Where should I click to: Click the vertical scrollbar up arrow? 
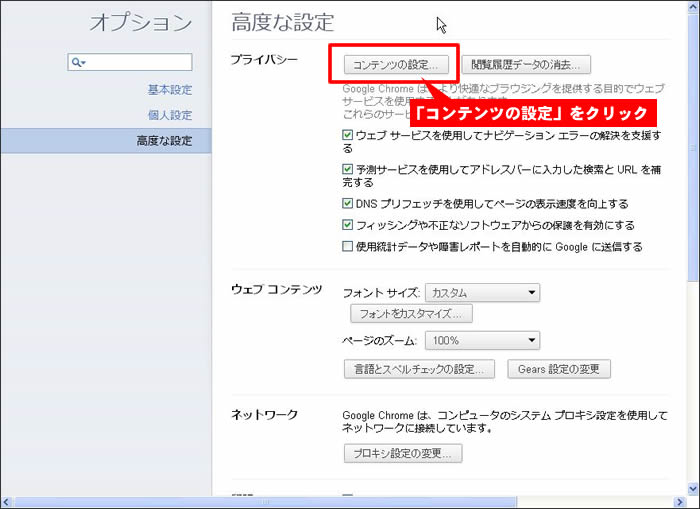pyautogui.click(x=693, y=6)
